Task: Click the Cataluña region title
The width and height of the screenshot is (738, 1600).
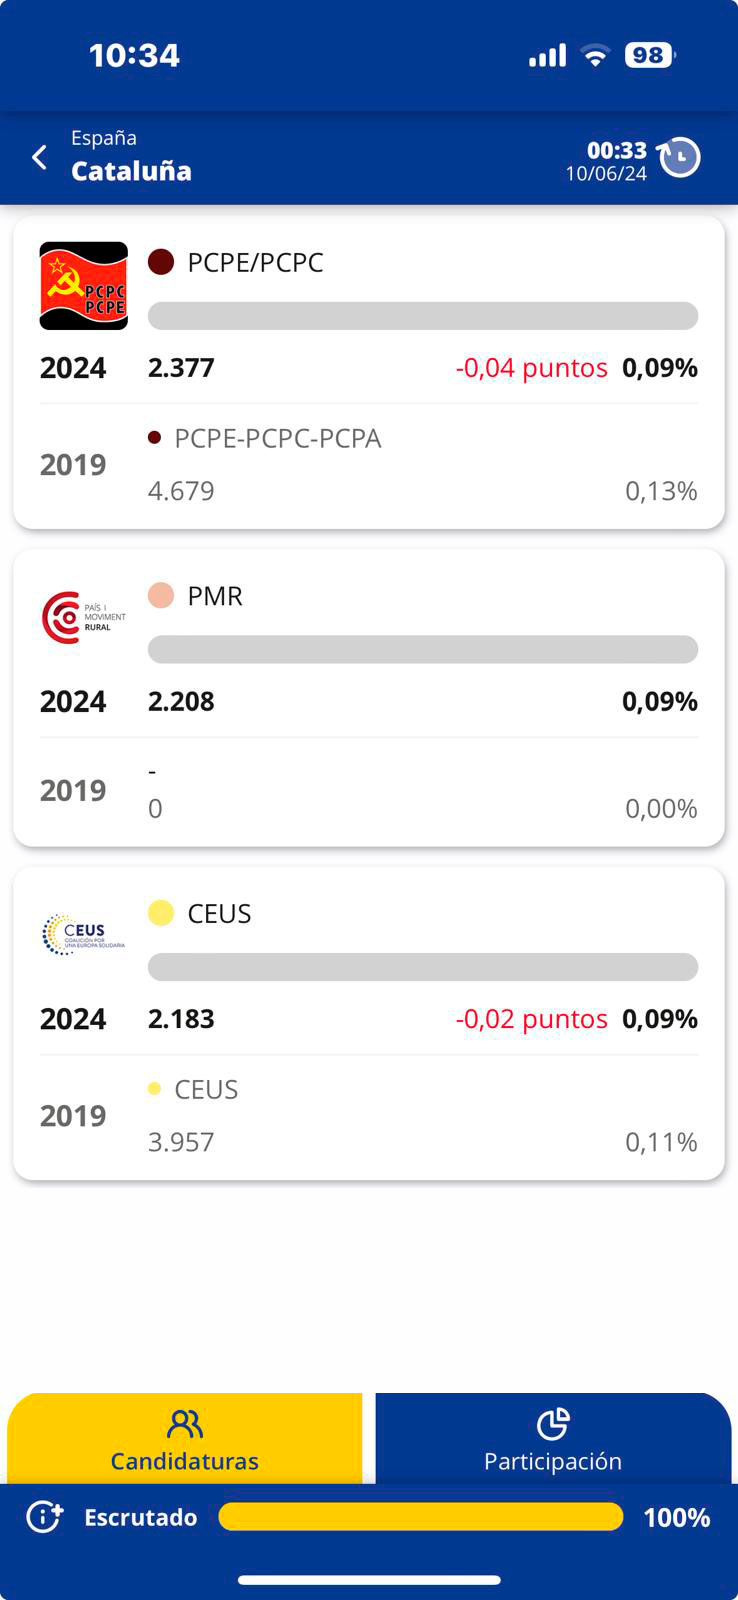Action: (x=131, y=171)
